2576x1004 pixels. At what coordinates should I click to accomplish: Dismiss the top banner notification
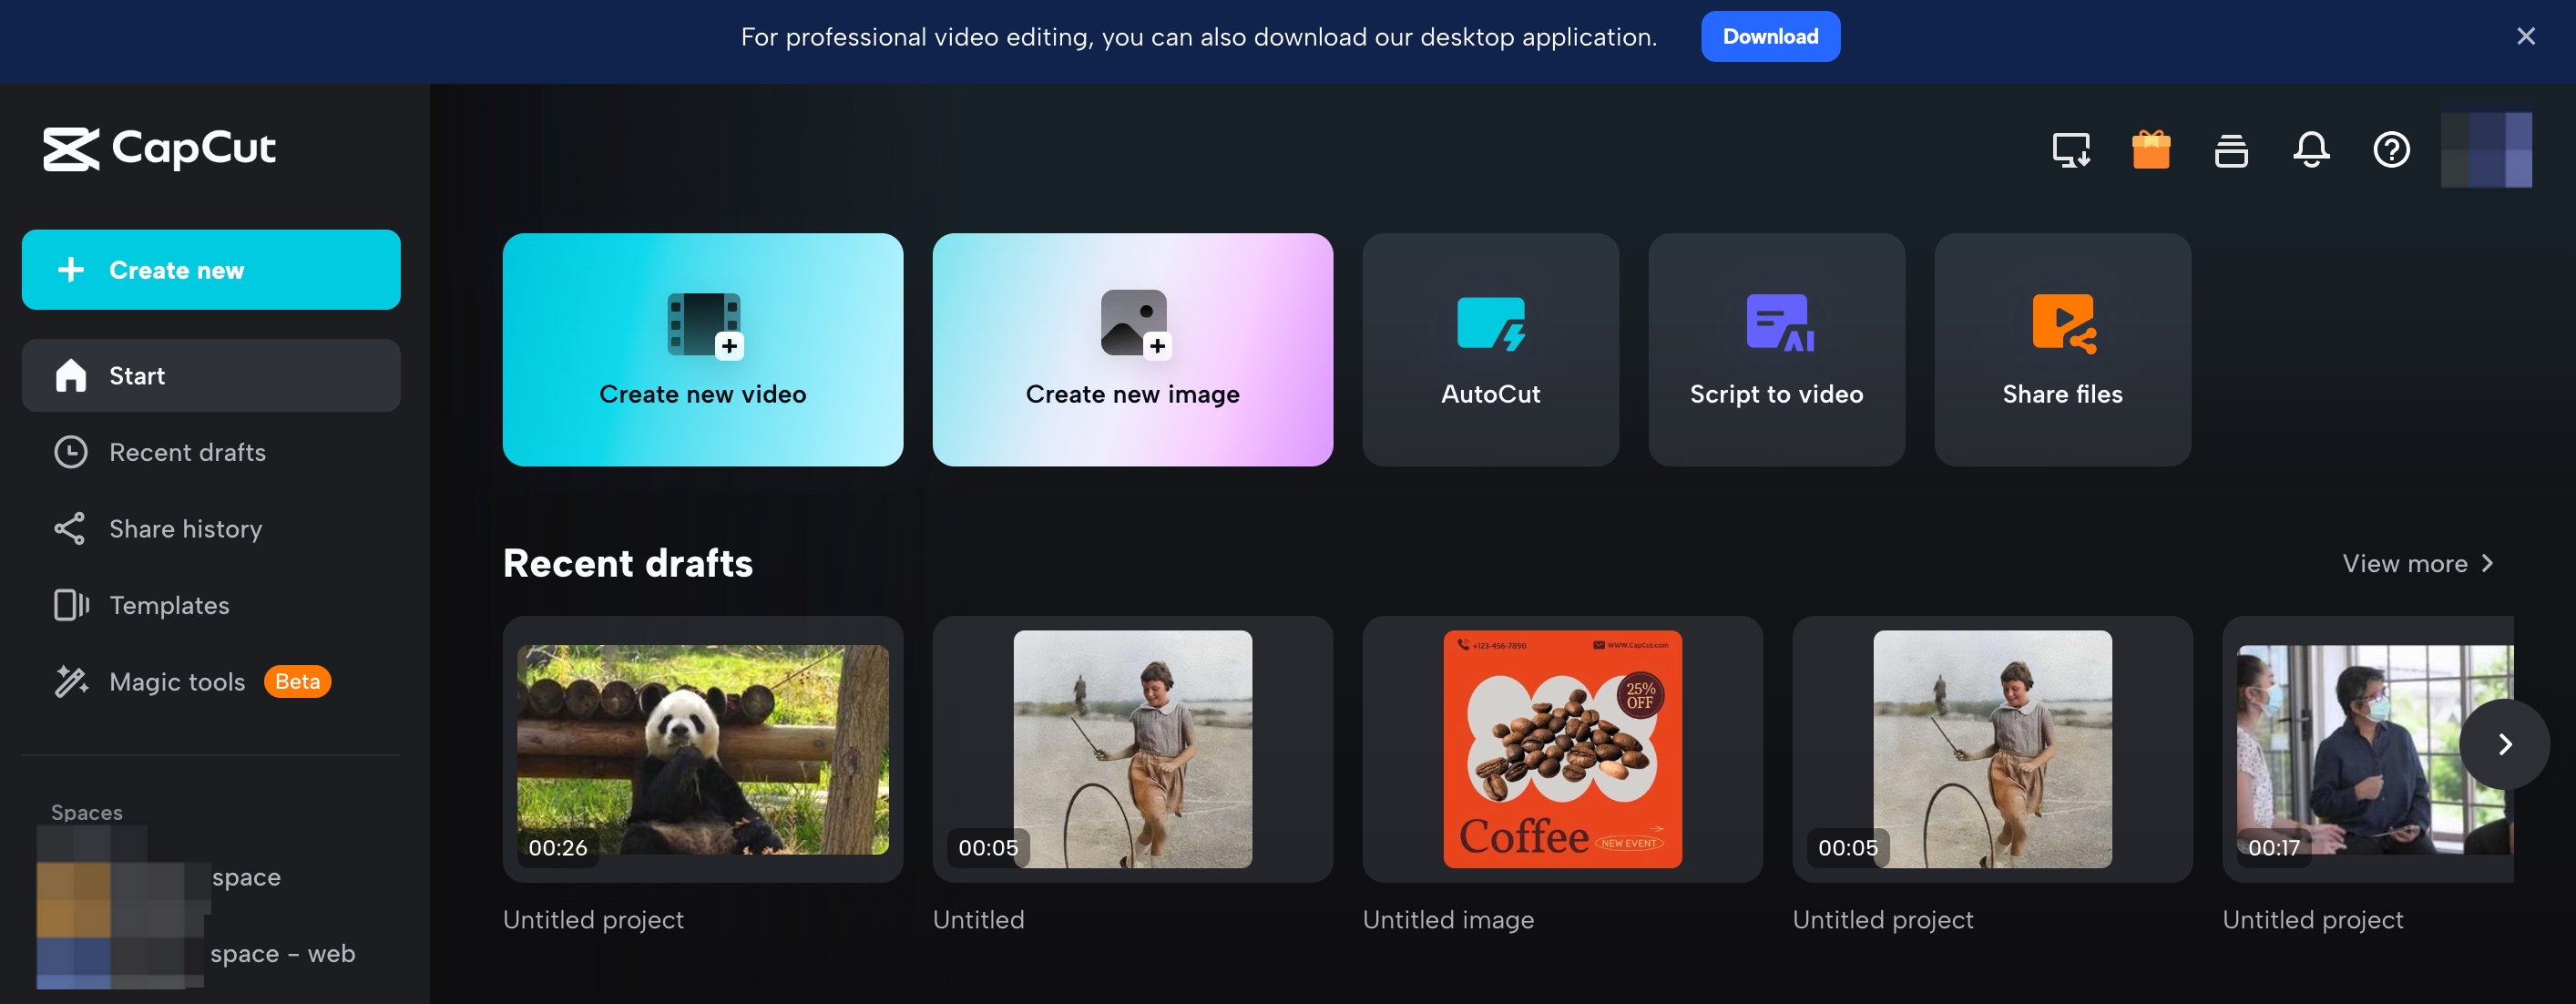2523,33
